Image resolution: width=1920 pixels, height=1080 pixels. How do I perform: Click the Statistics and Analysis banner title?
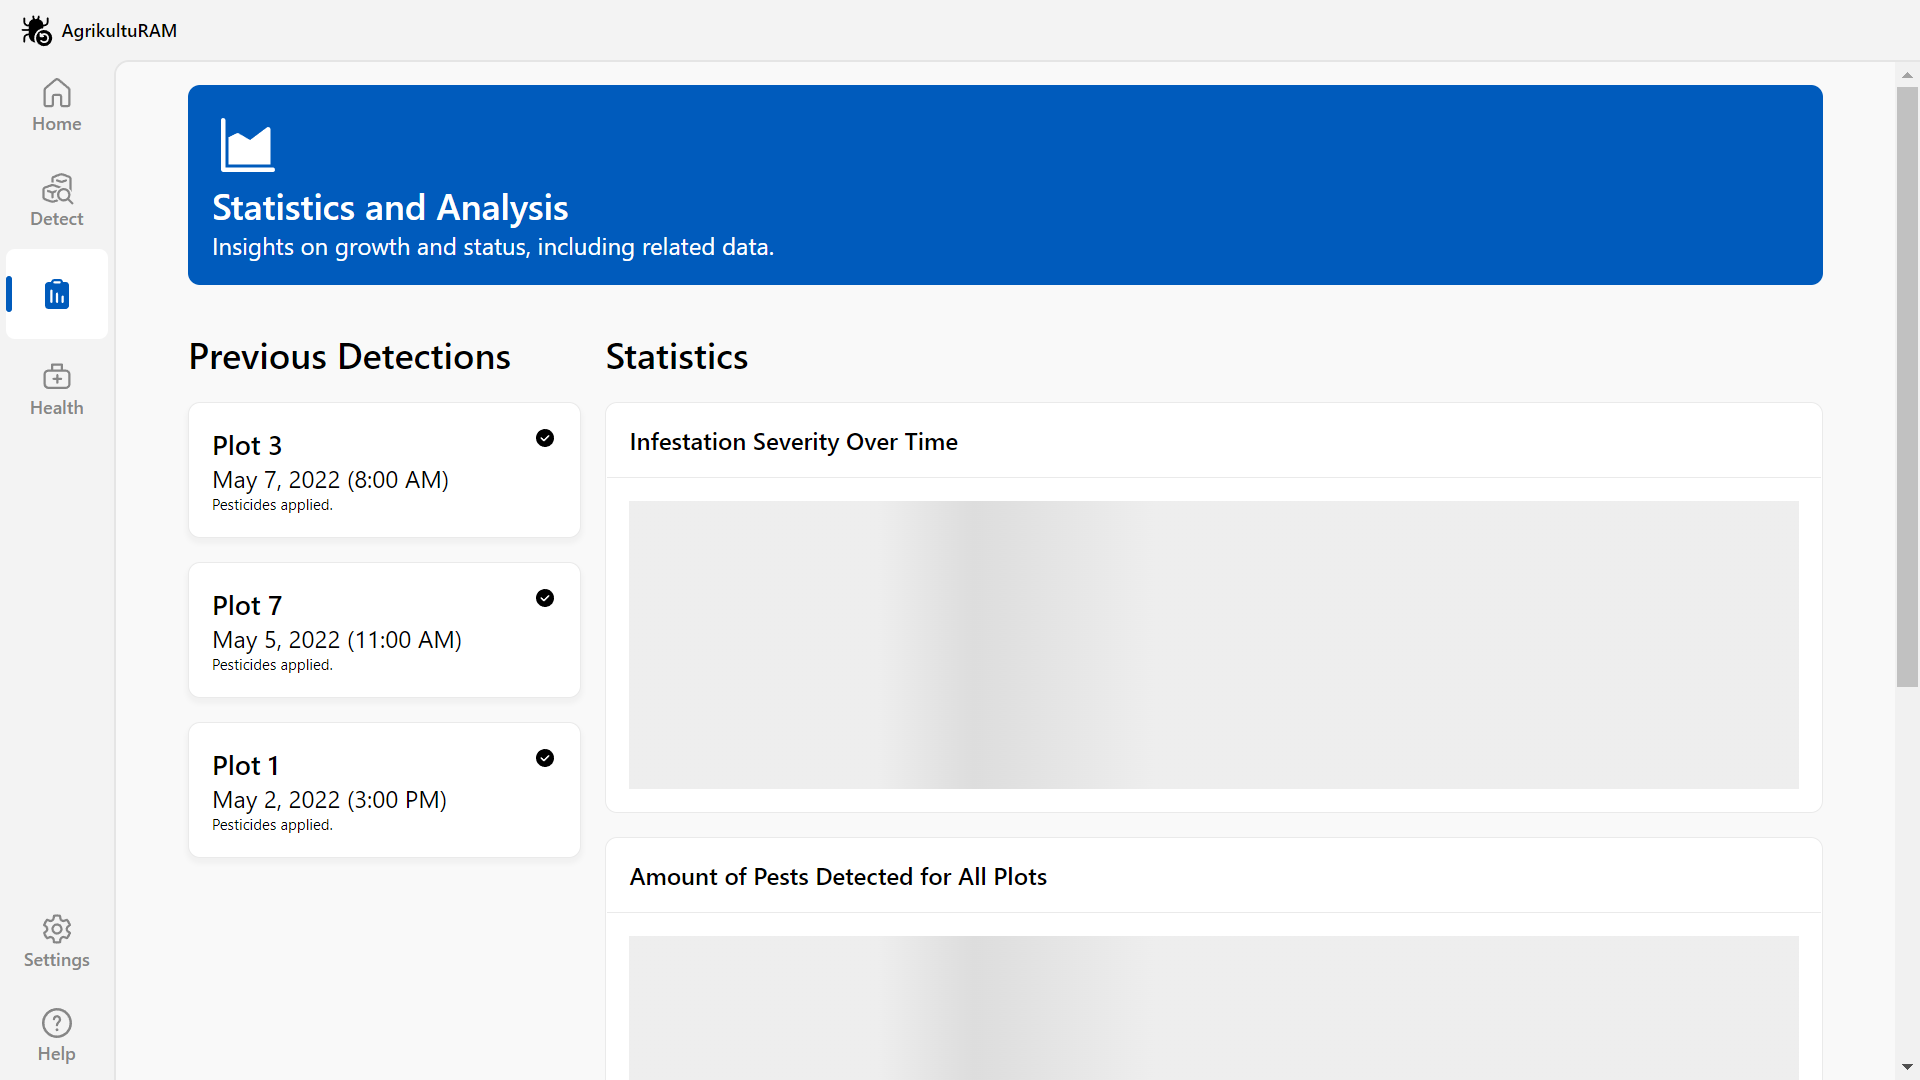pos(390,208)
